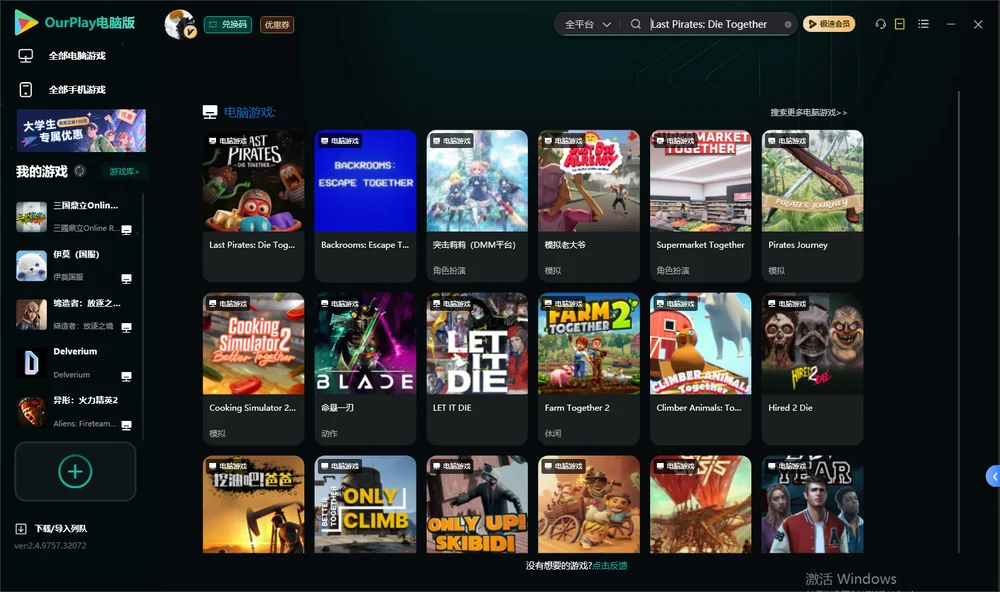Click the yellow bookmark toolbar icon
Image resolution: width=1000 pixels, height=592 pixels.
900,24
